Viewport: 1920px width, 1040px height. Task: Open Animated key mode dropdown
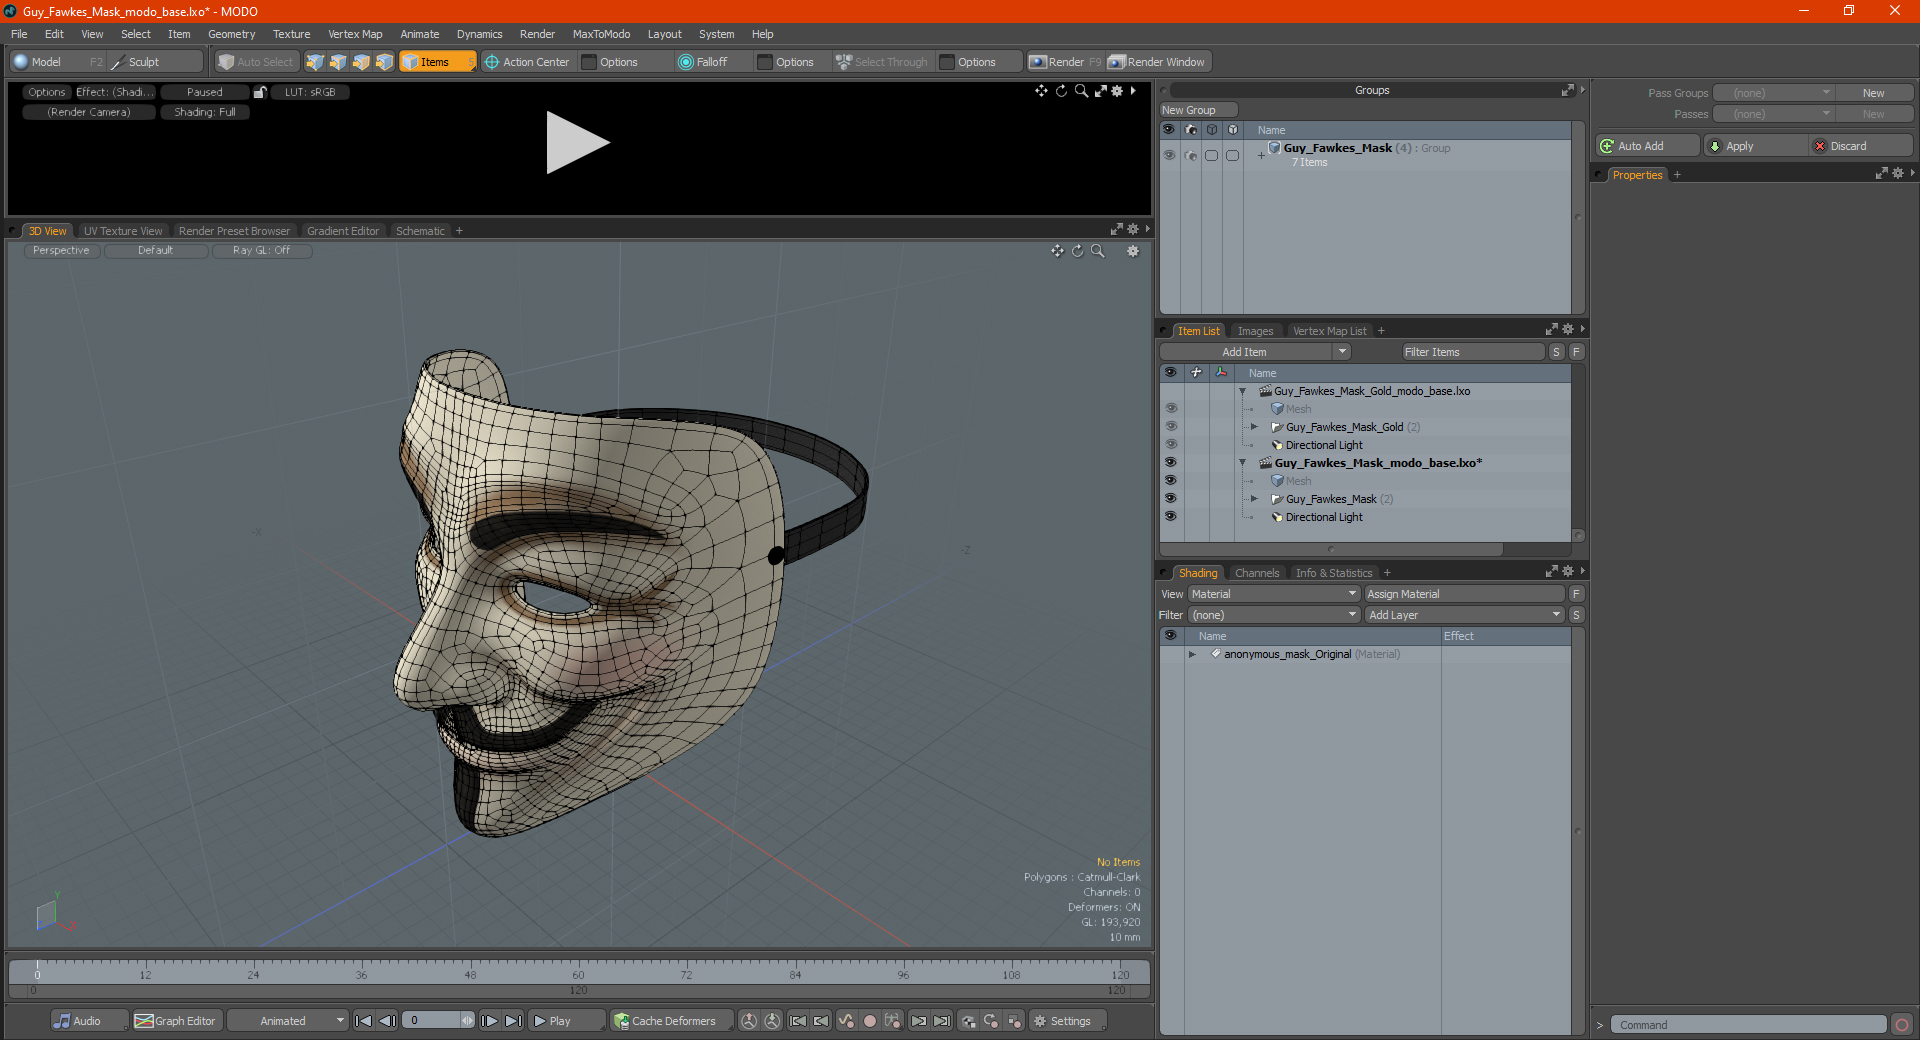click(x=287, y=1021)
